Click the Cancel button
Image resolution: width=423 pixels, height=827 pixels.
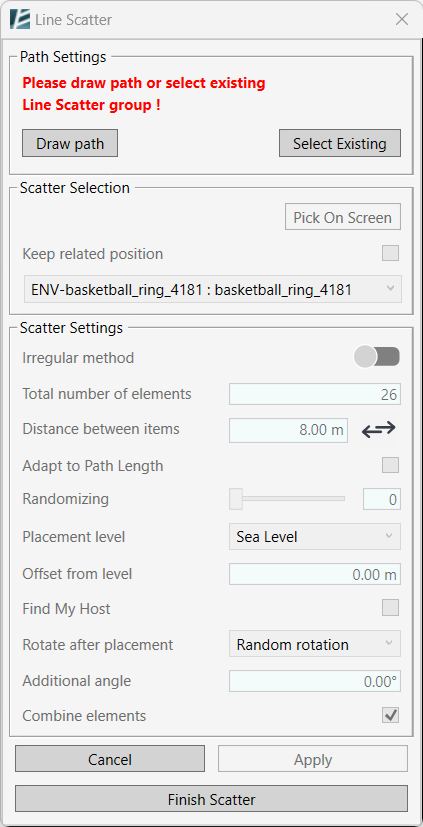(110, 759)
